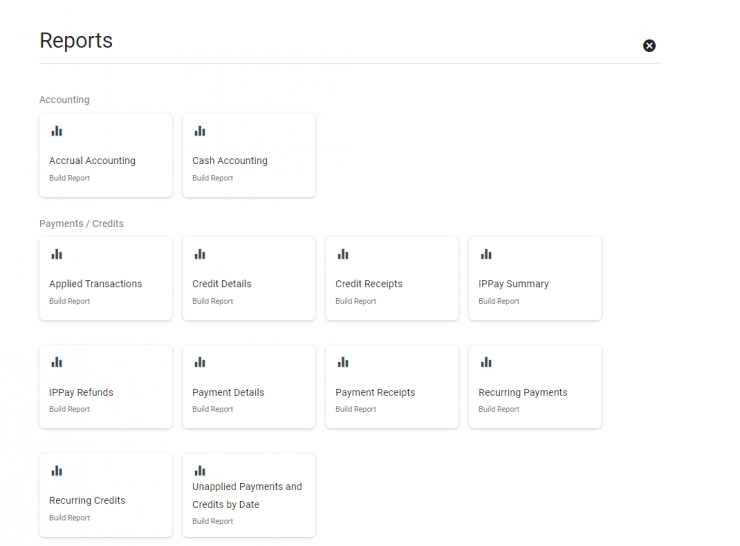Screen dimensions: 740x546
Task: Click the chart icon on IPPay Summary card
Action: click(x=486, y=254)
